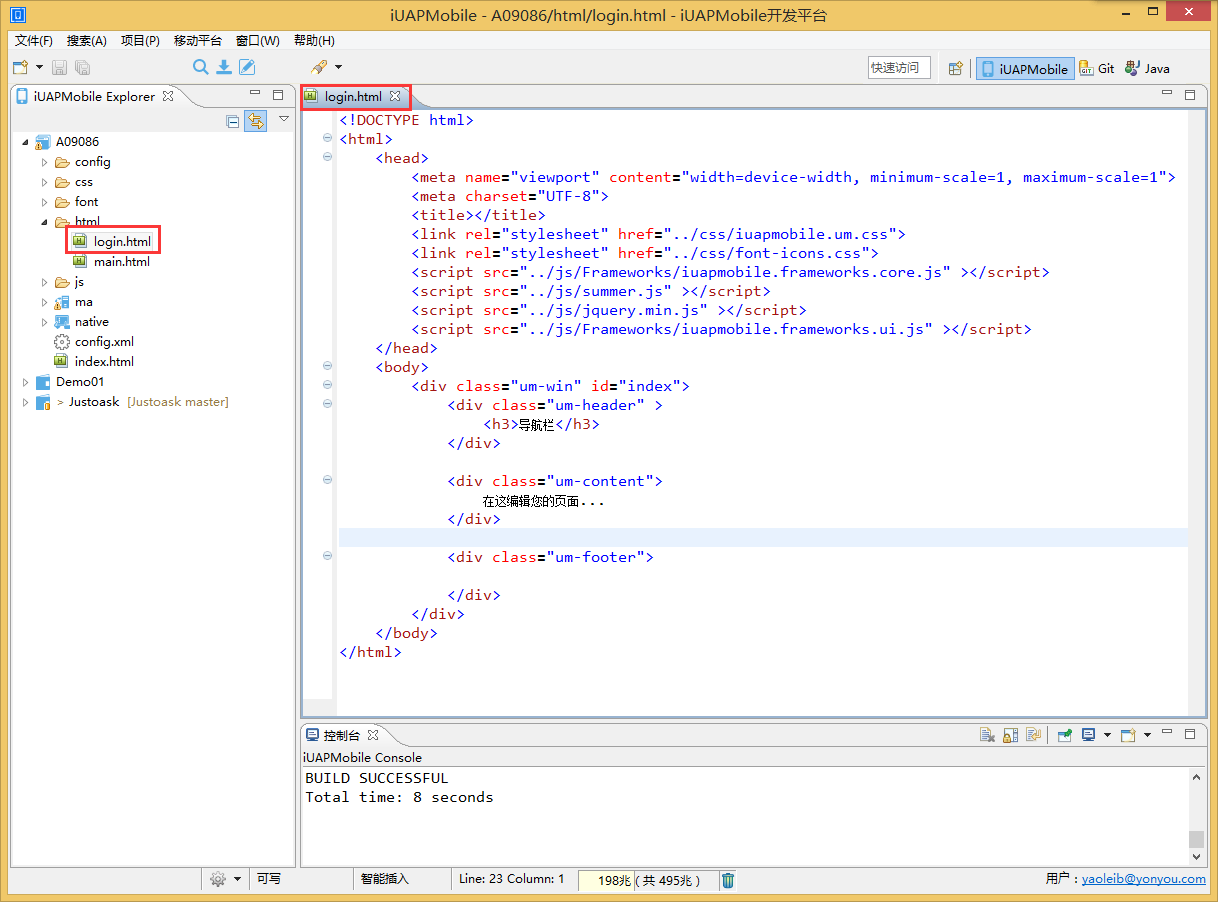1218x902 pixels.
Task: Open the Open Console dropdown arrow
Action: (x=1147, y=735)
